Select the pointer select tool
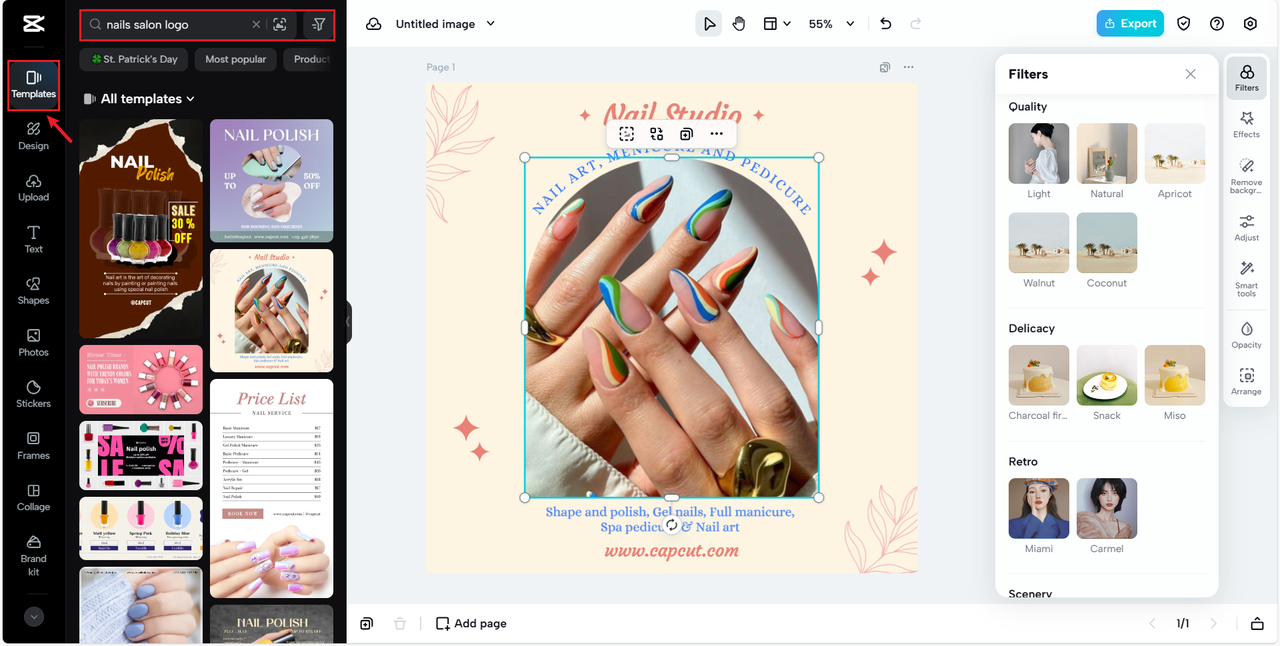Viewport: 1280px width, 646px height. point(709,24)
